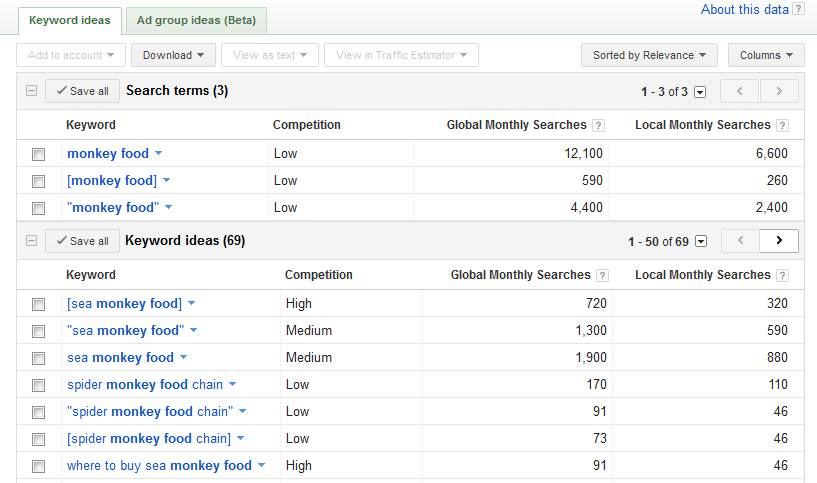Select the where to buy sea monkey food checkbox
Viewport: 817px width, 483px height.
pos(39,466)
